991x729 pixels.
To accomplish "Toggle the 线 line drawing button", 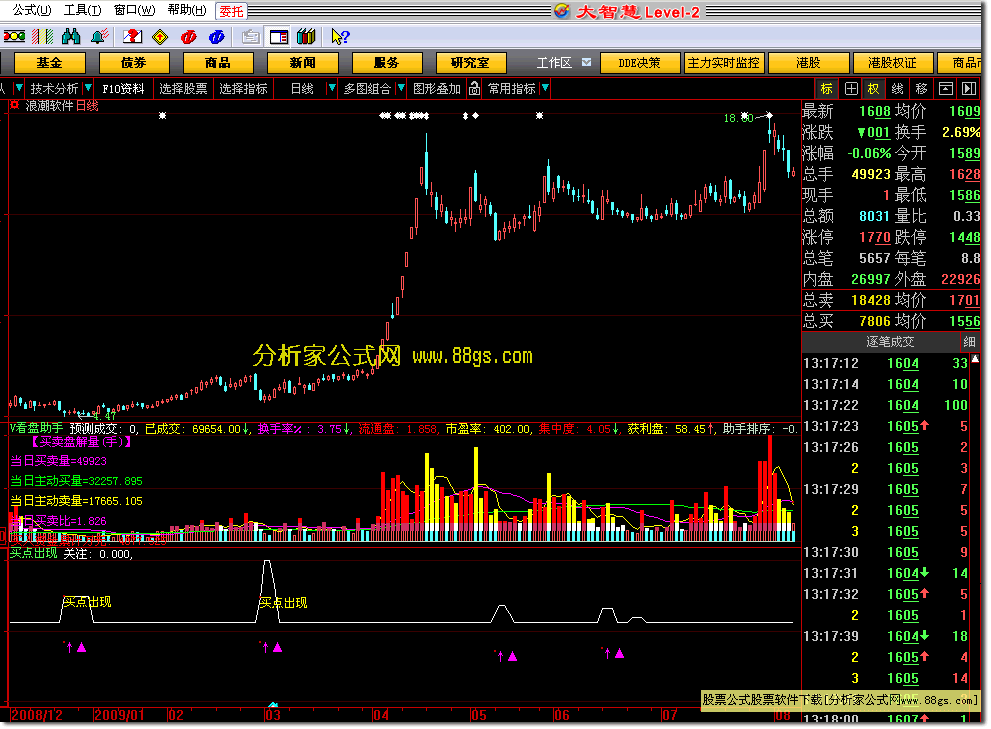I will (x=897, y=89).
